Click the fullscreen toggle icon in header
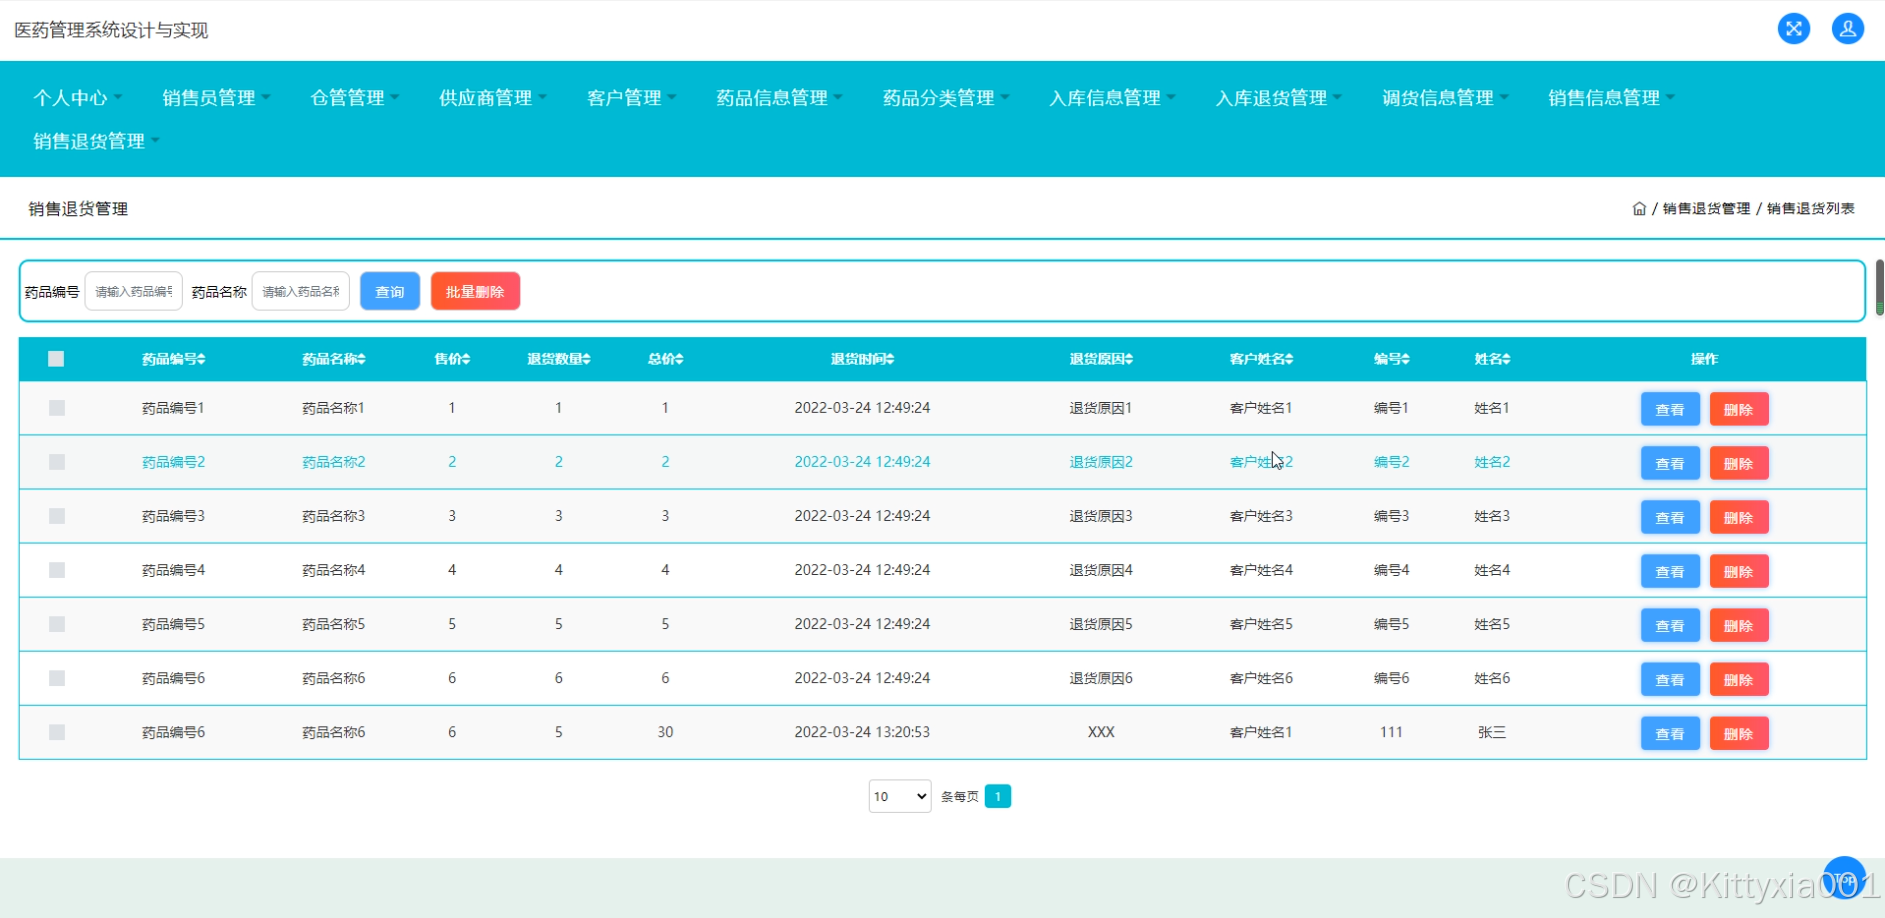Viewport: 1885px width, 918px height. (1793, 29)
